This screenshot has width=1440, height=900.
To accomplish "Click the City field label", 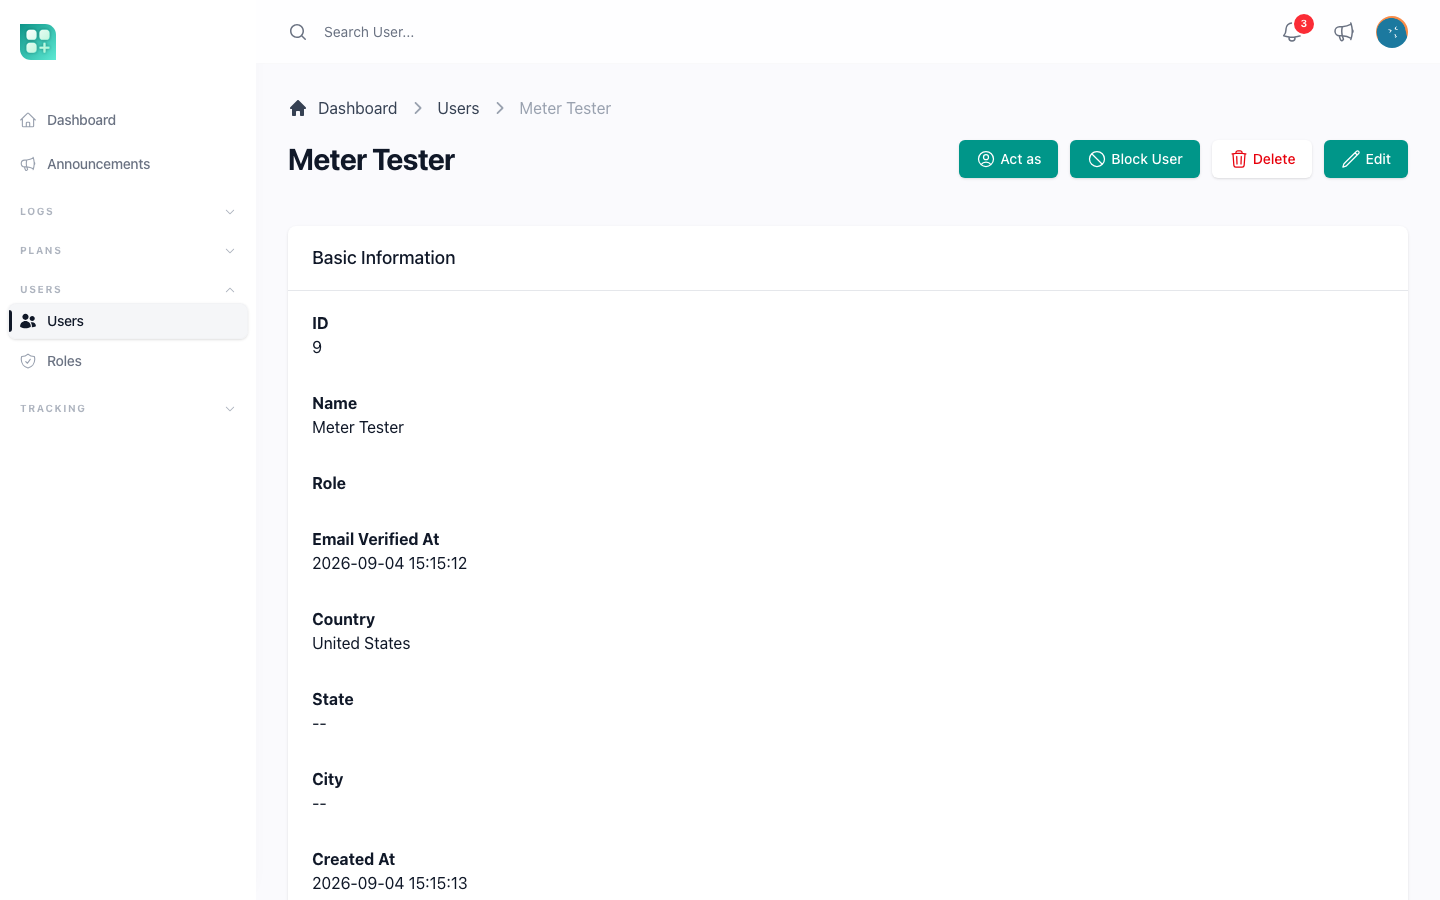I will (x=327, y=779).
